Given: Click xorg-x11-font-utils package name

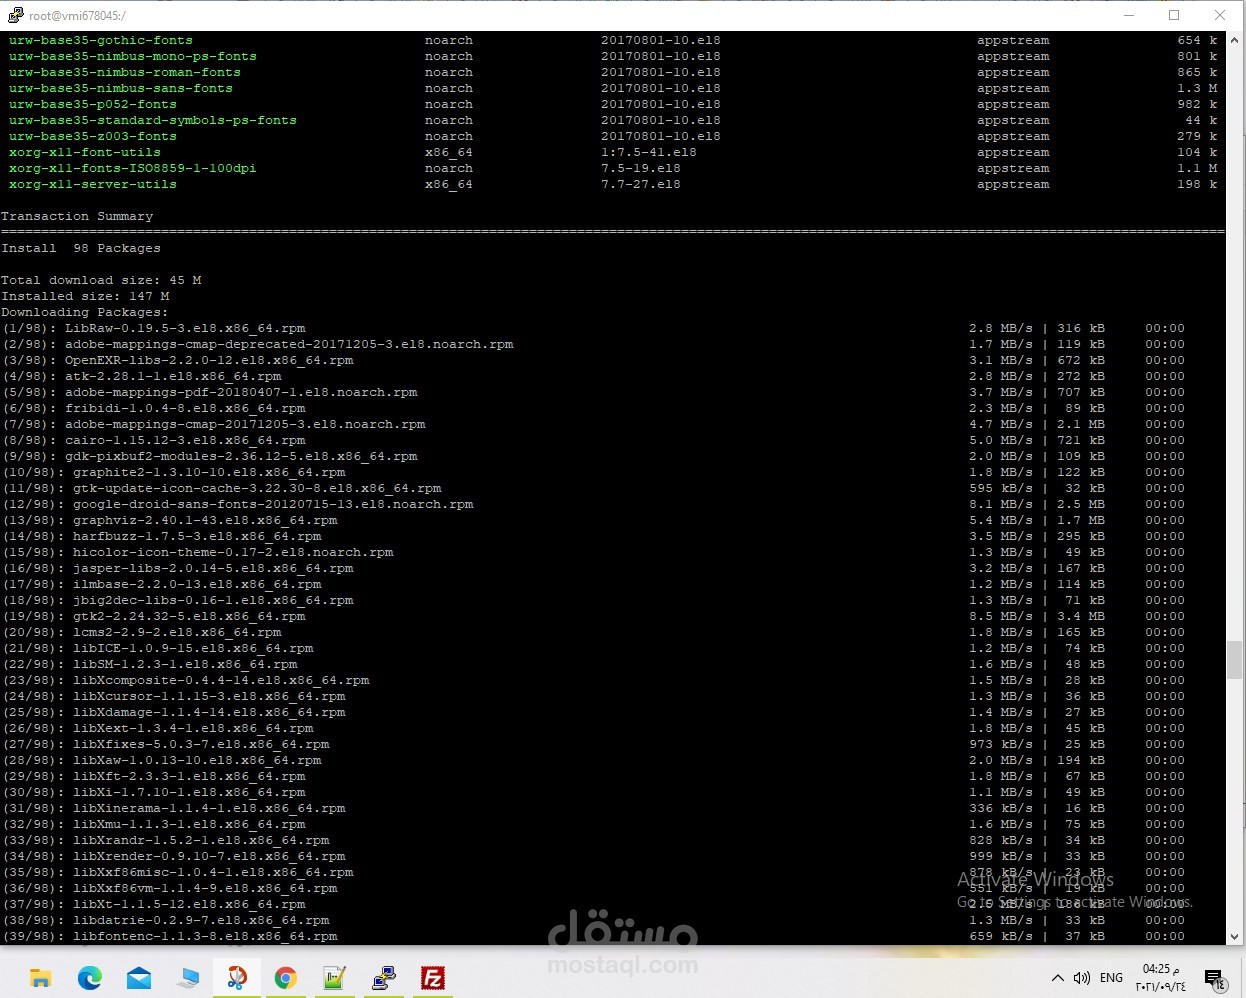Looking at the screenshot, I should (x=85, y=153).
